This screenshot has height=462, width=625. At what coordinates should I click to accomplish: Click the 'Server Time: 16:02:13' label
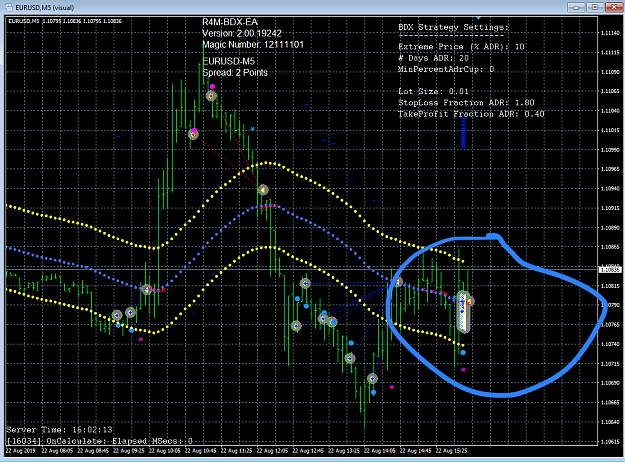[x=59, y=430]
